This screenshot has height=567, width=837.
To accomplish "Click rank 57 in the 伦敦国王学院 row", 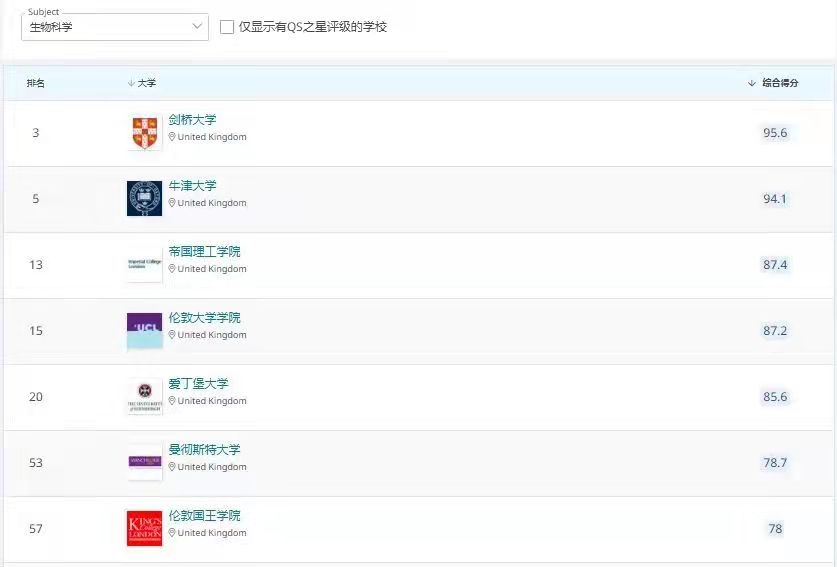I will tap(36, 529).
